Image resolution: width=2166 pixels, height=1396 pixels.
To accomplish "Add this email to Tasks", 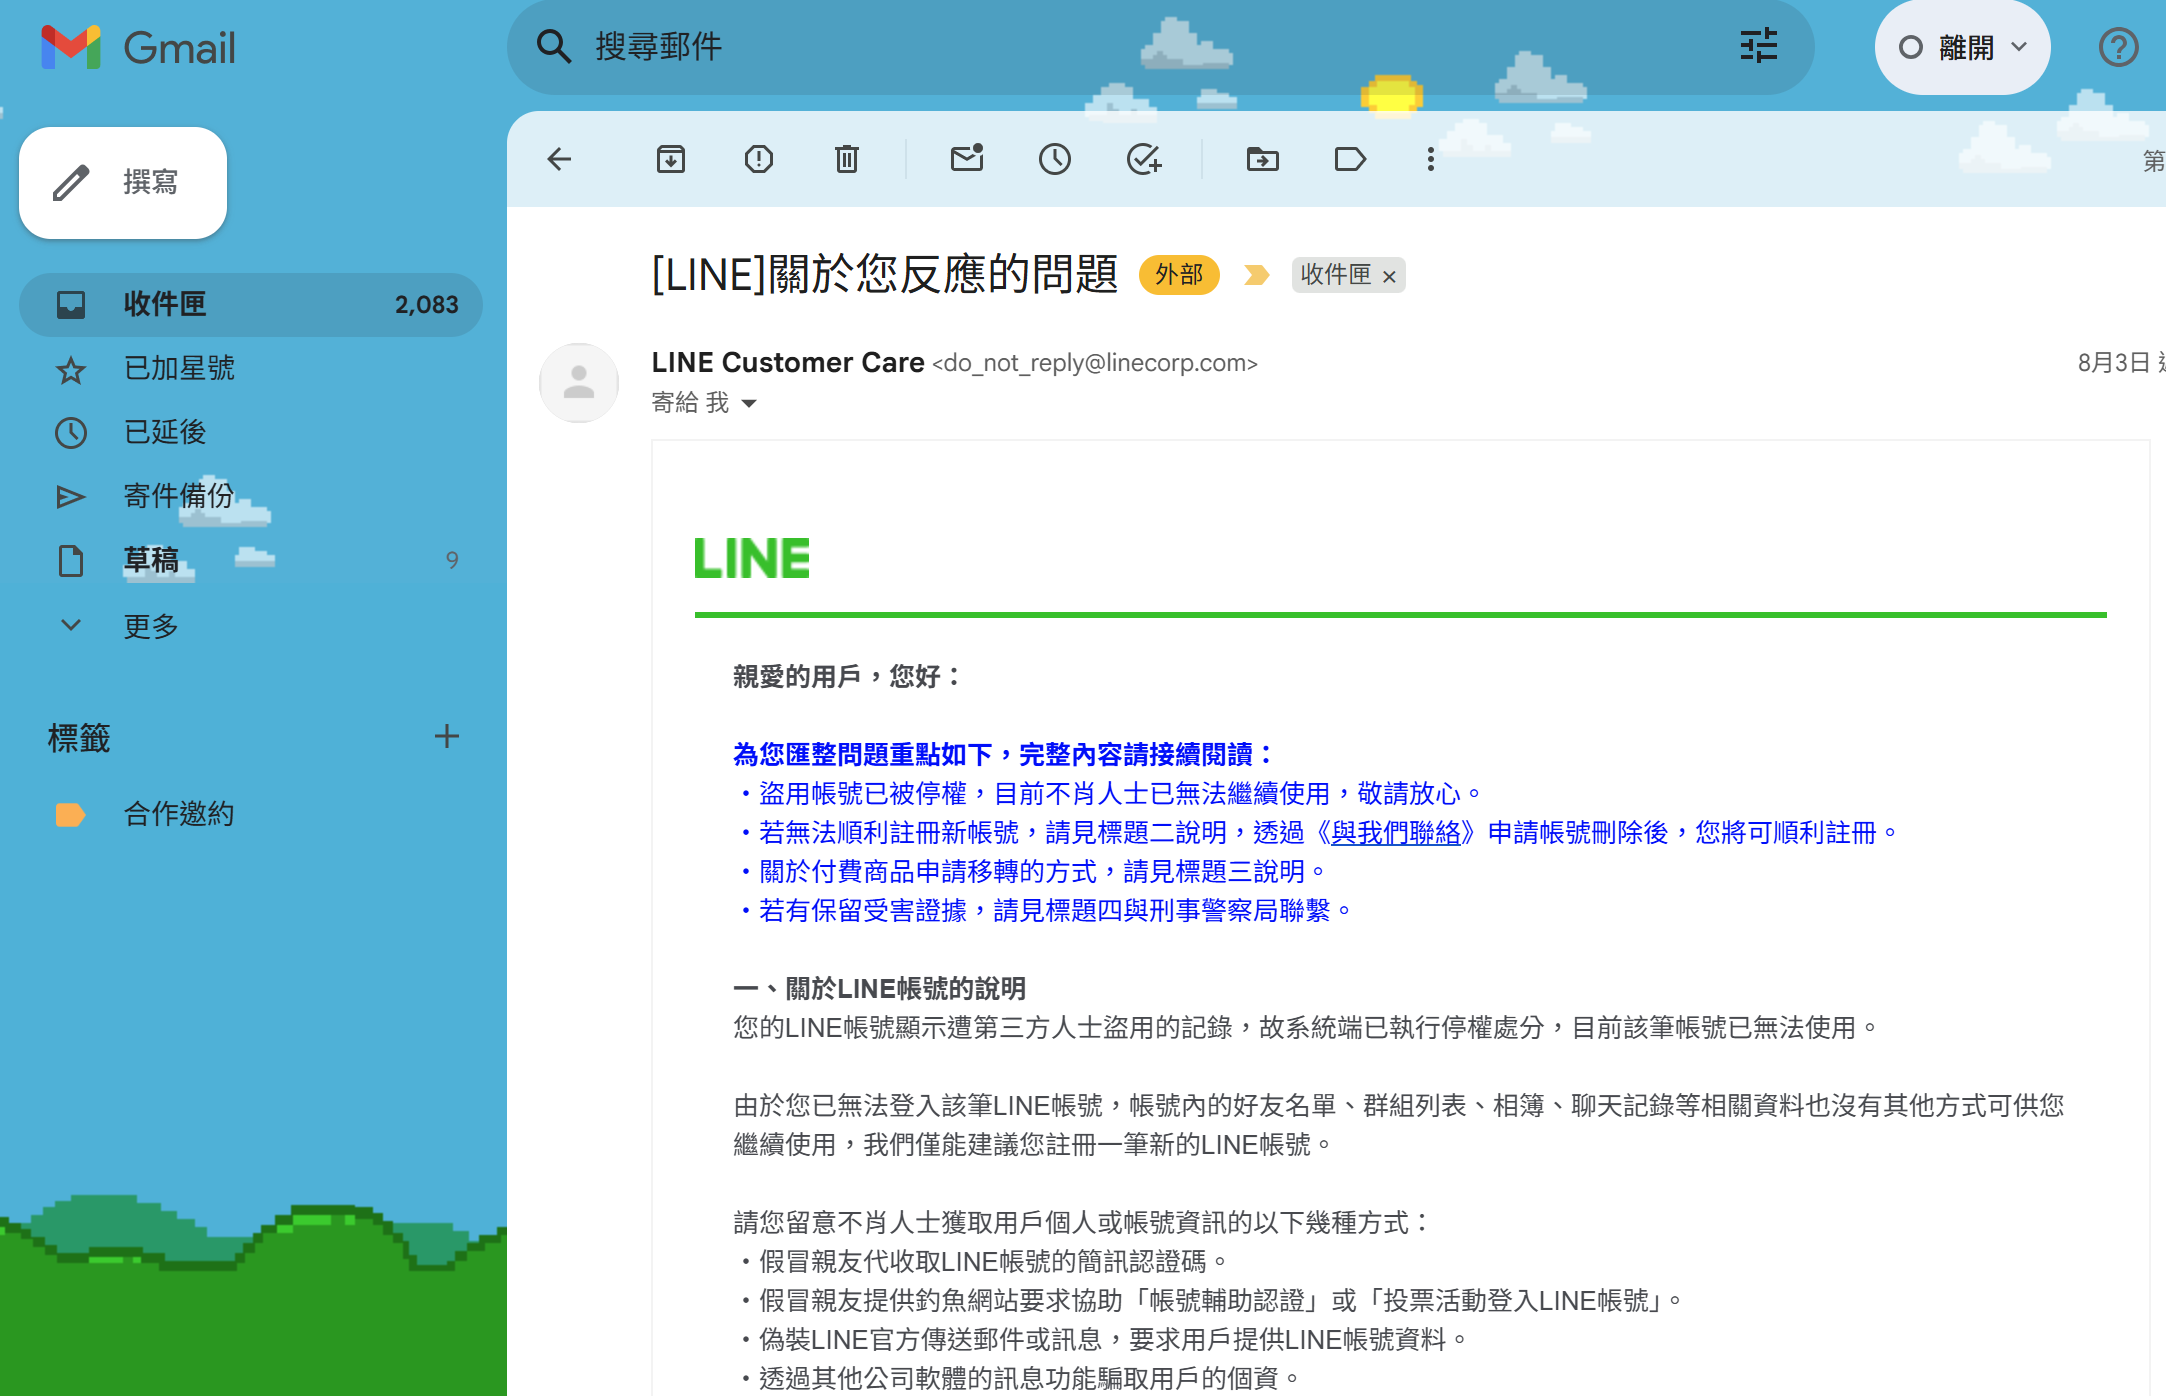I will pyautogui.click(x=1143, y=159).
